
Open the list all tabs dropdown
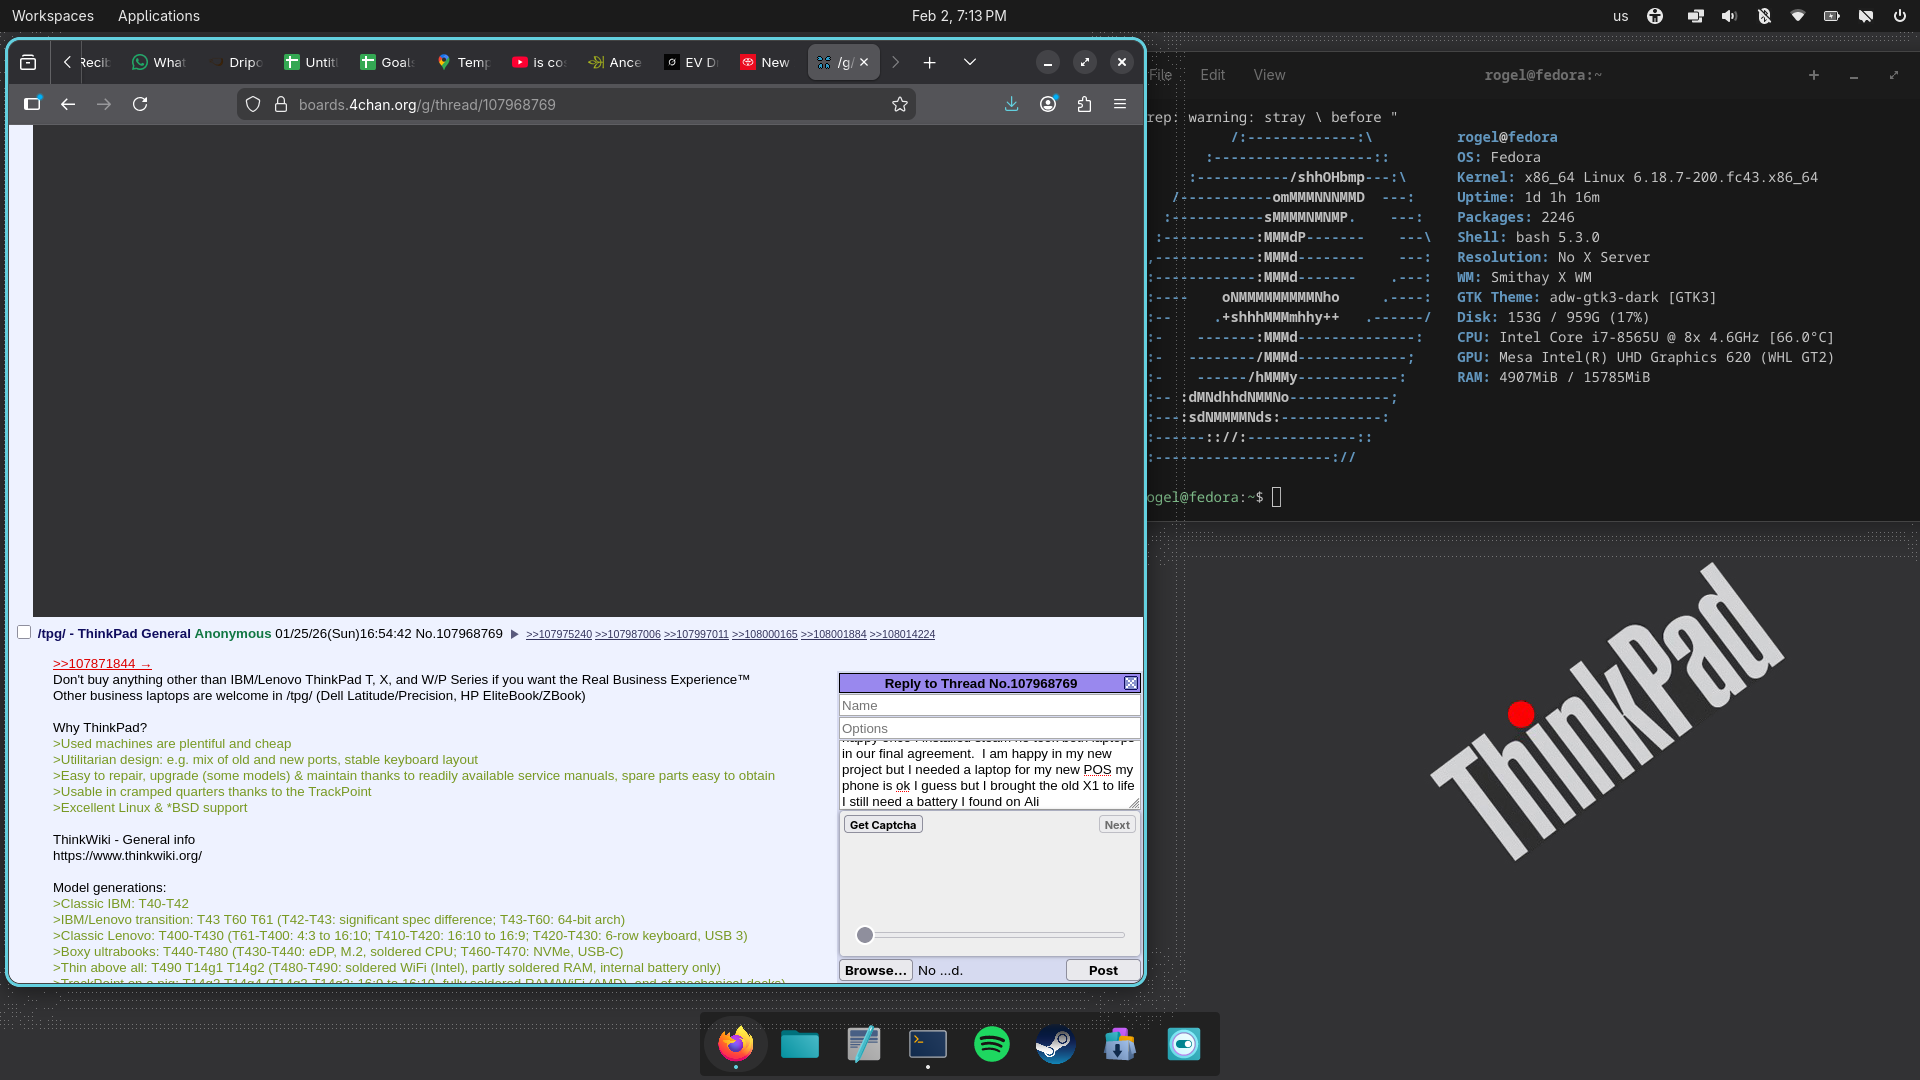969,62
